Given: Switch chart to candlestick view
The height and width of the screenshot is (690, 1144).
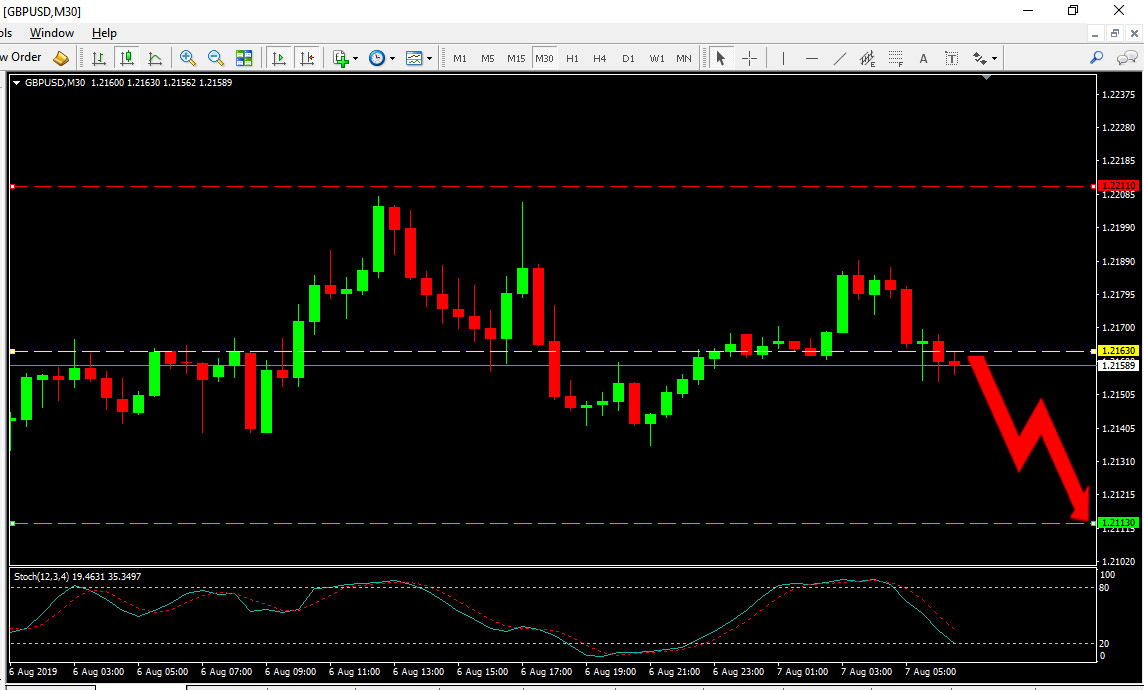Looking at the screenshot, I should click(x=127, y=58).
